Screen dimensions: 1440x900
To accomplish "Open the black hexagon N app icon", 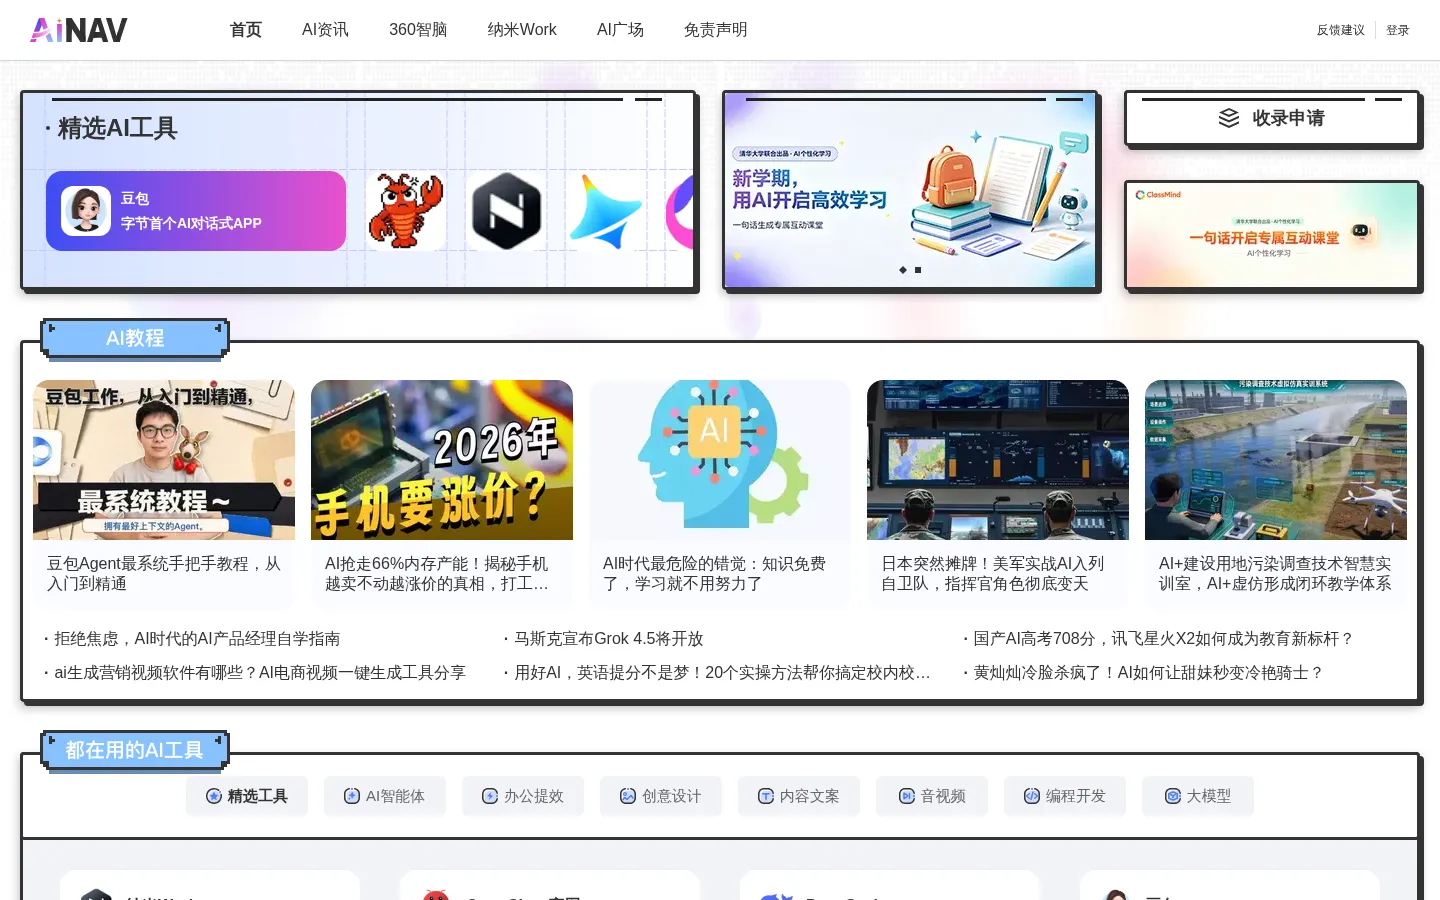I will pos(507,211).
